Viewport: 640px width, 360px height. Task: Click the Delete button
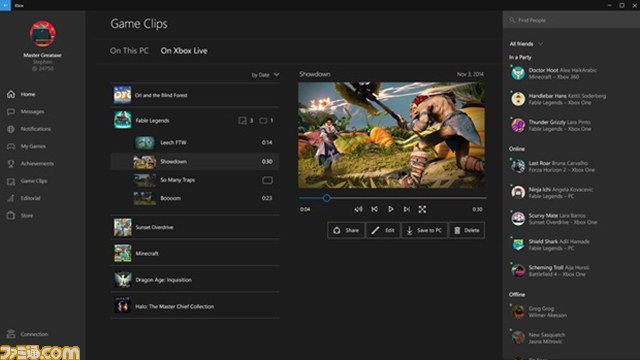pos(467,230)
